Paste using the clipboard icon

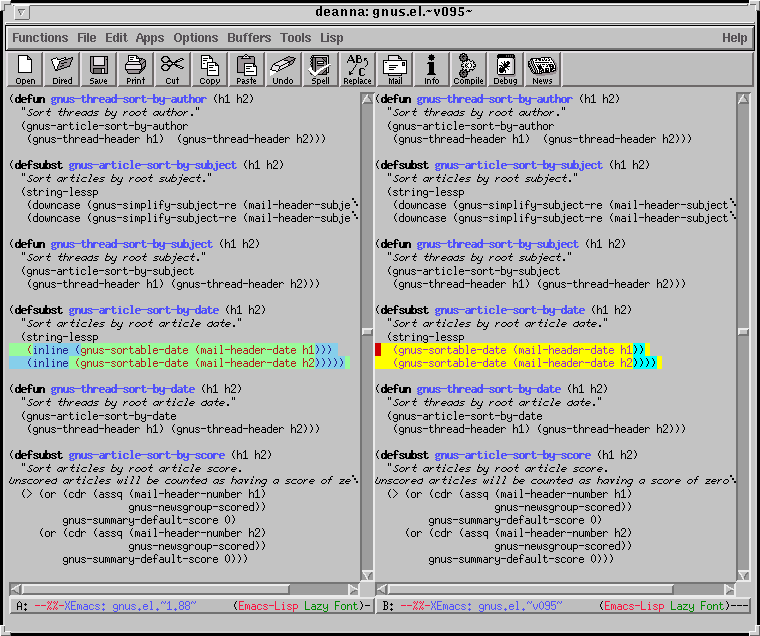[246, 69]
